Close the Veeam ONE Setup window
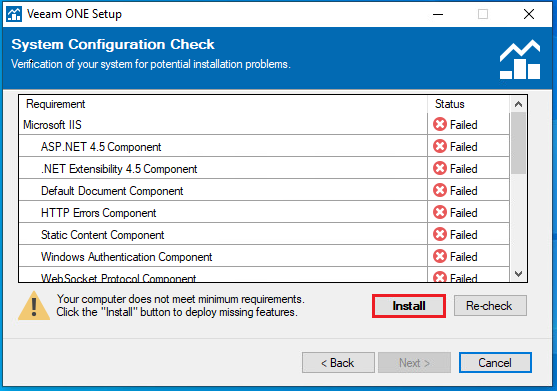This screenshot has width=557, height=391. (529, 14)
